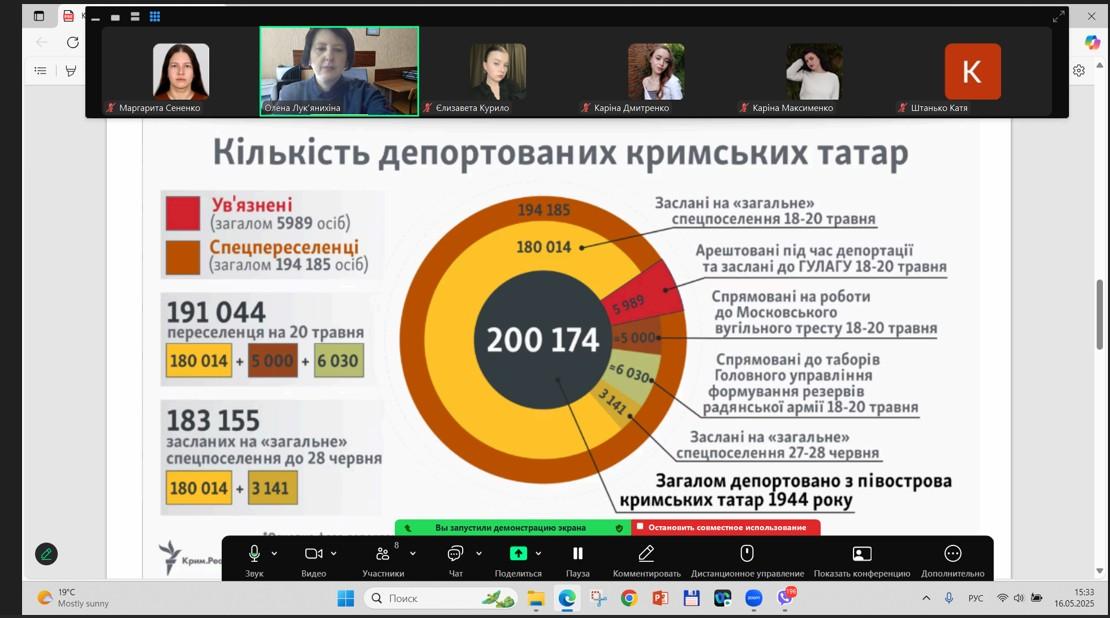Open Windows Start menu
This screenshot has width=1110, height=618.
(x=345, y=599)
